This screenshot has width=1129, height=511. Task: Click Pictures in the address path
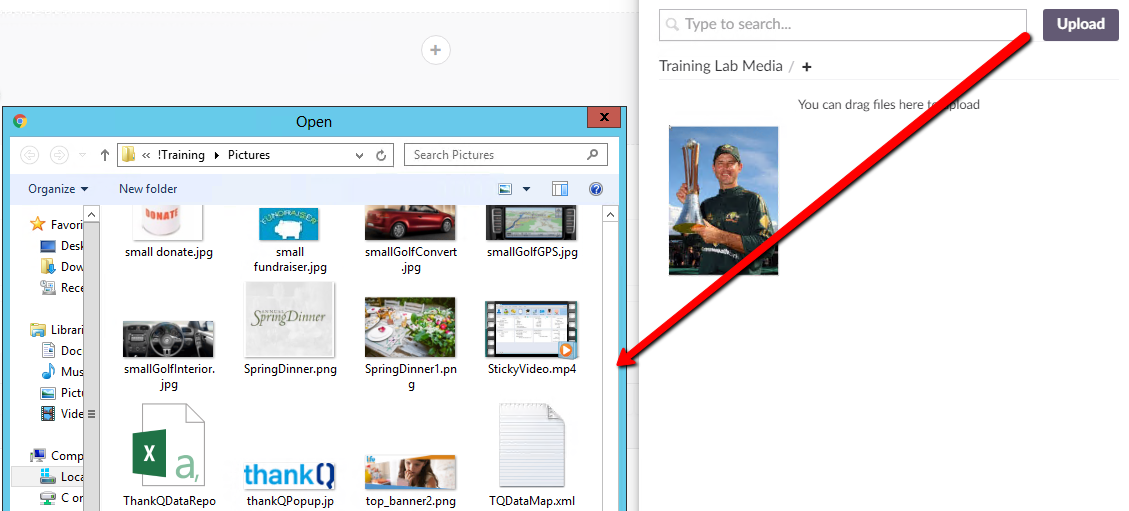tap(249, 155)
